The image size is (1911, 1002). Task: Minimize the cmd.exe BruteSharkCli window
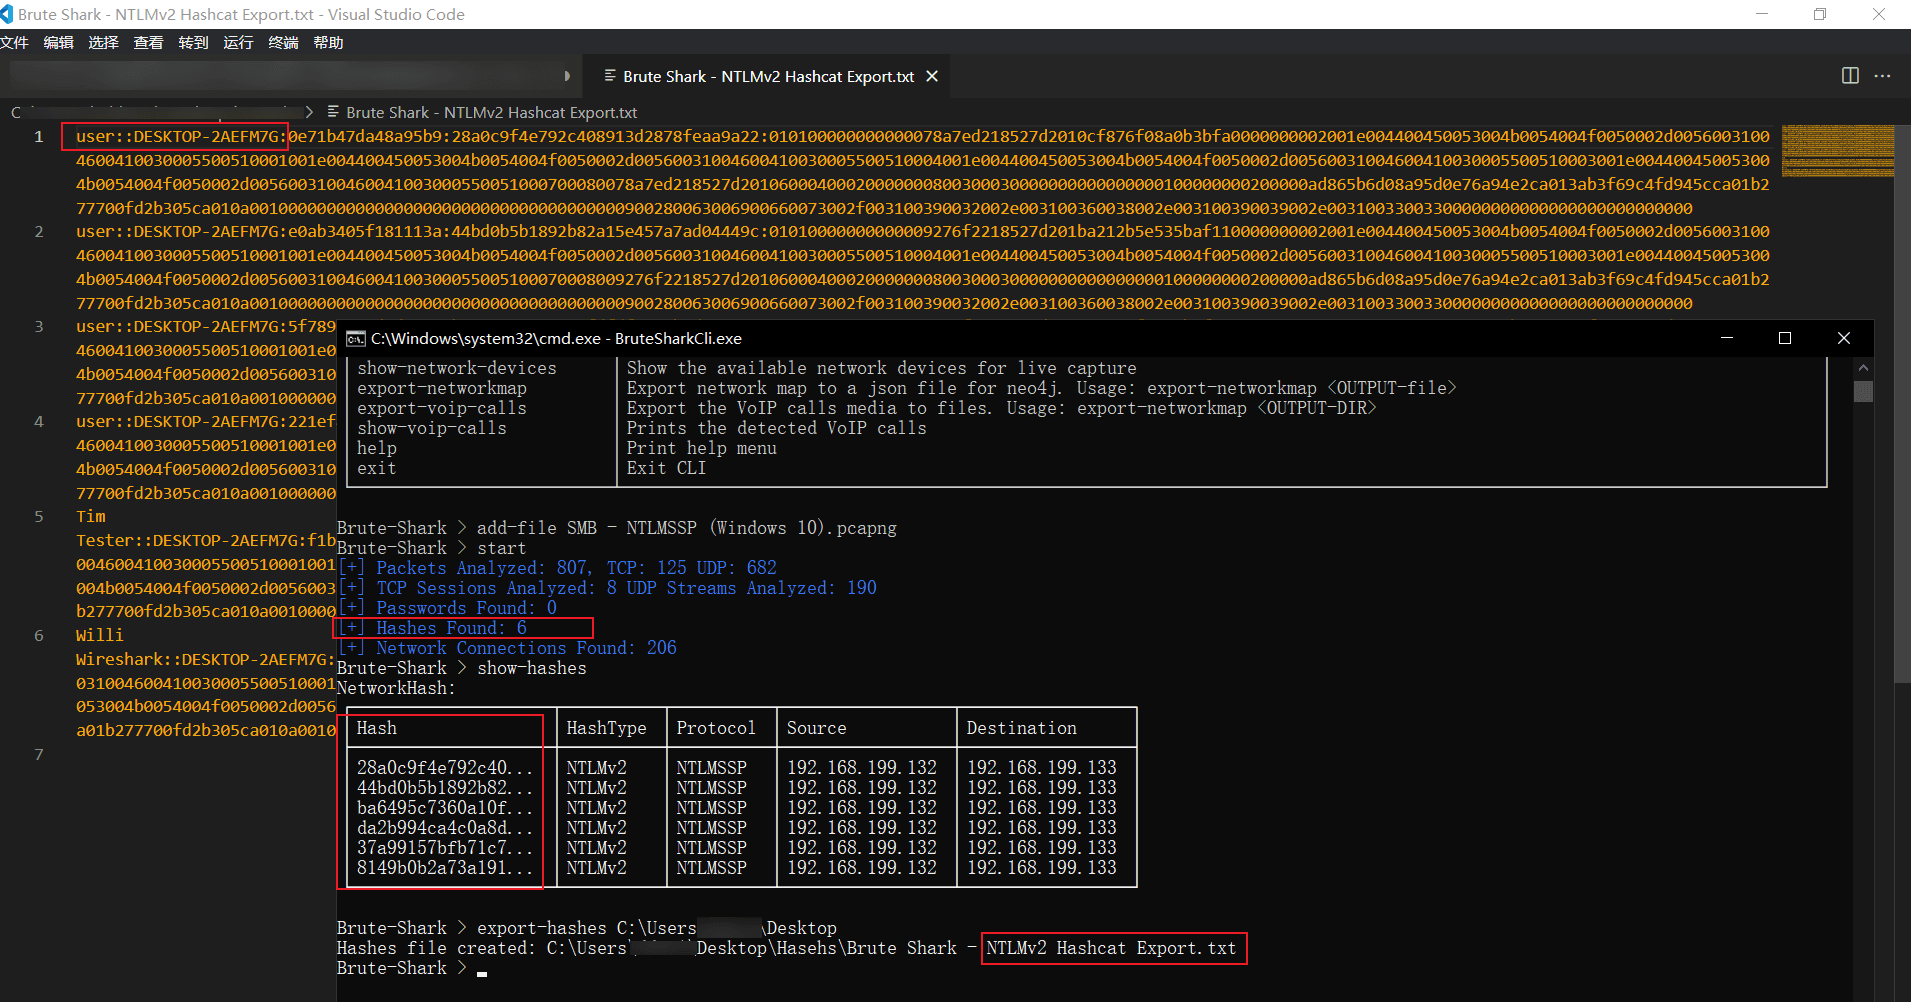point(1727,338)
